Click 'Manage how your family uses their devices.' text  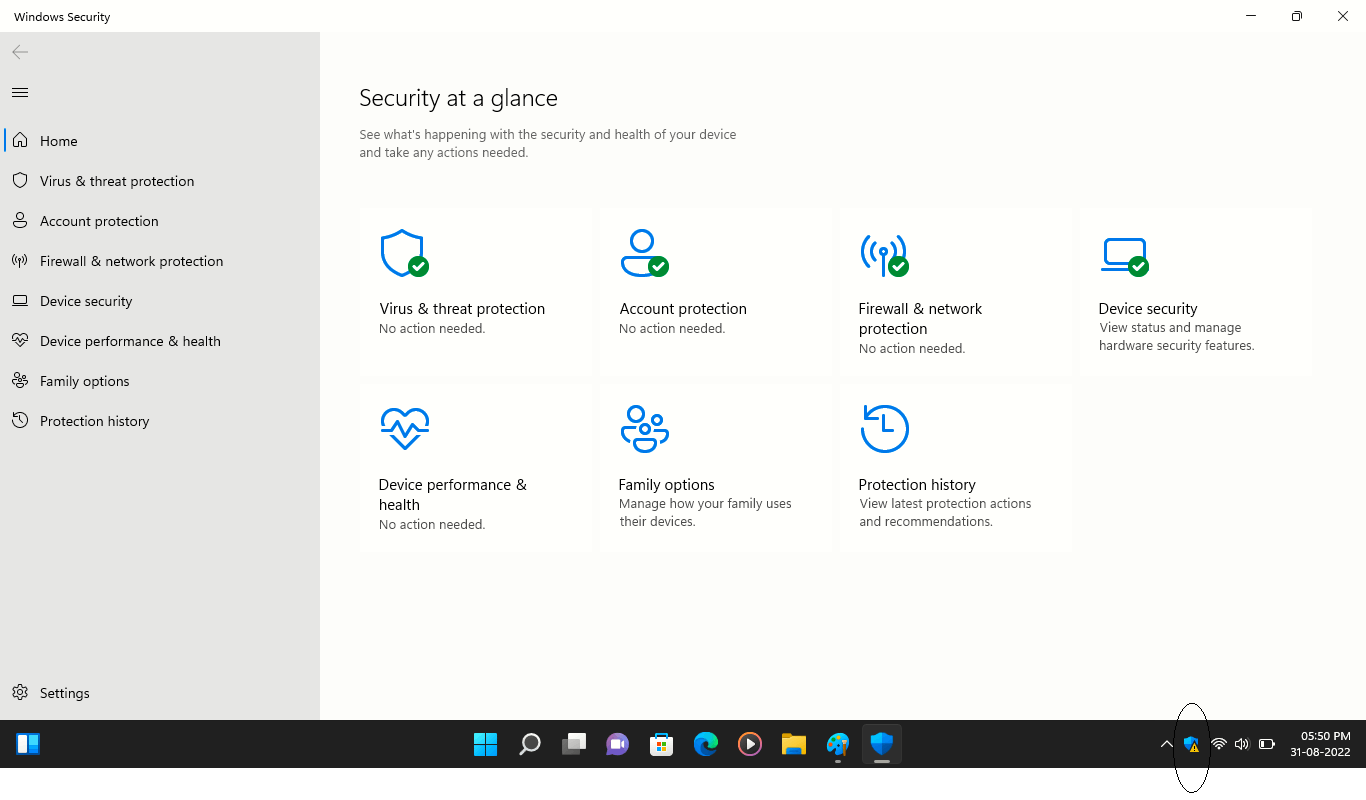[x=705, y=513]
